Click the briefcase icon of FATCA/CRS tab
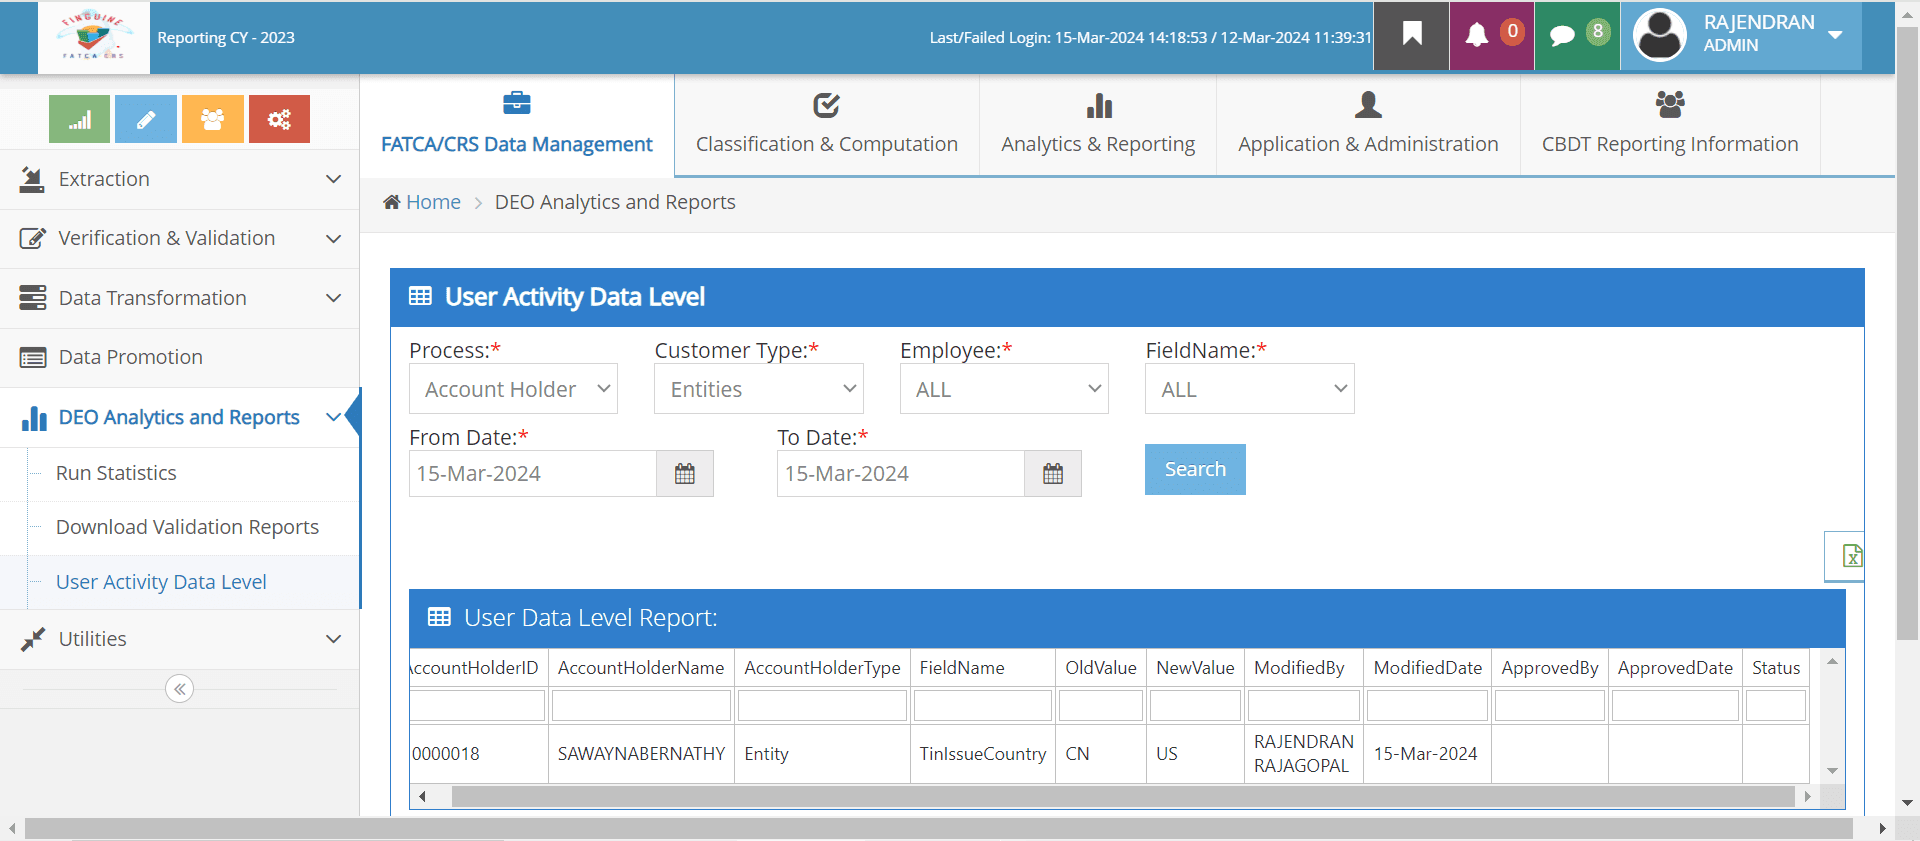Image resolution: width=1920 pixels, height=841 pixels. (x=517, y=103)
